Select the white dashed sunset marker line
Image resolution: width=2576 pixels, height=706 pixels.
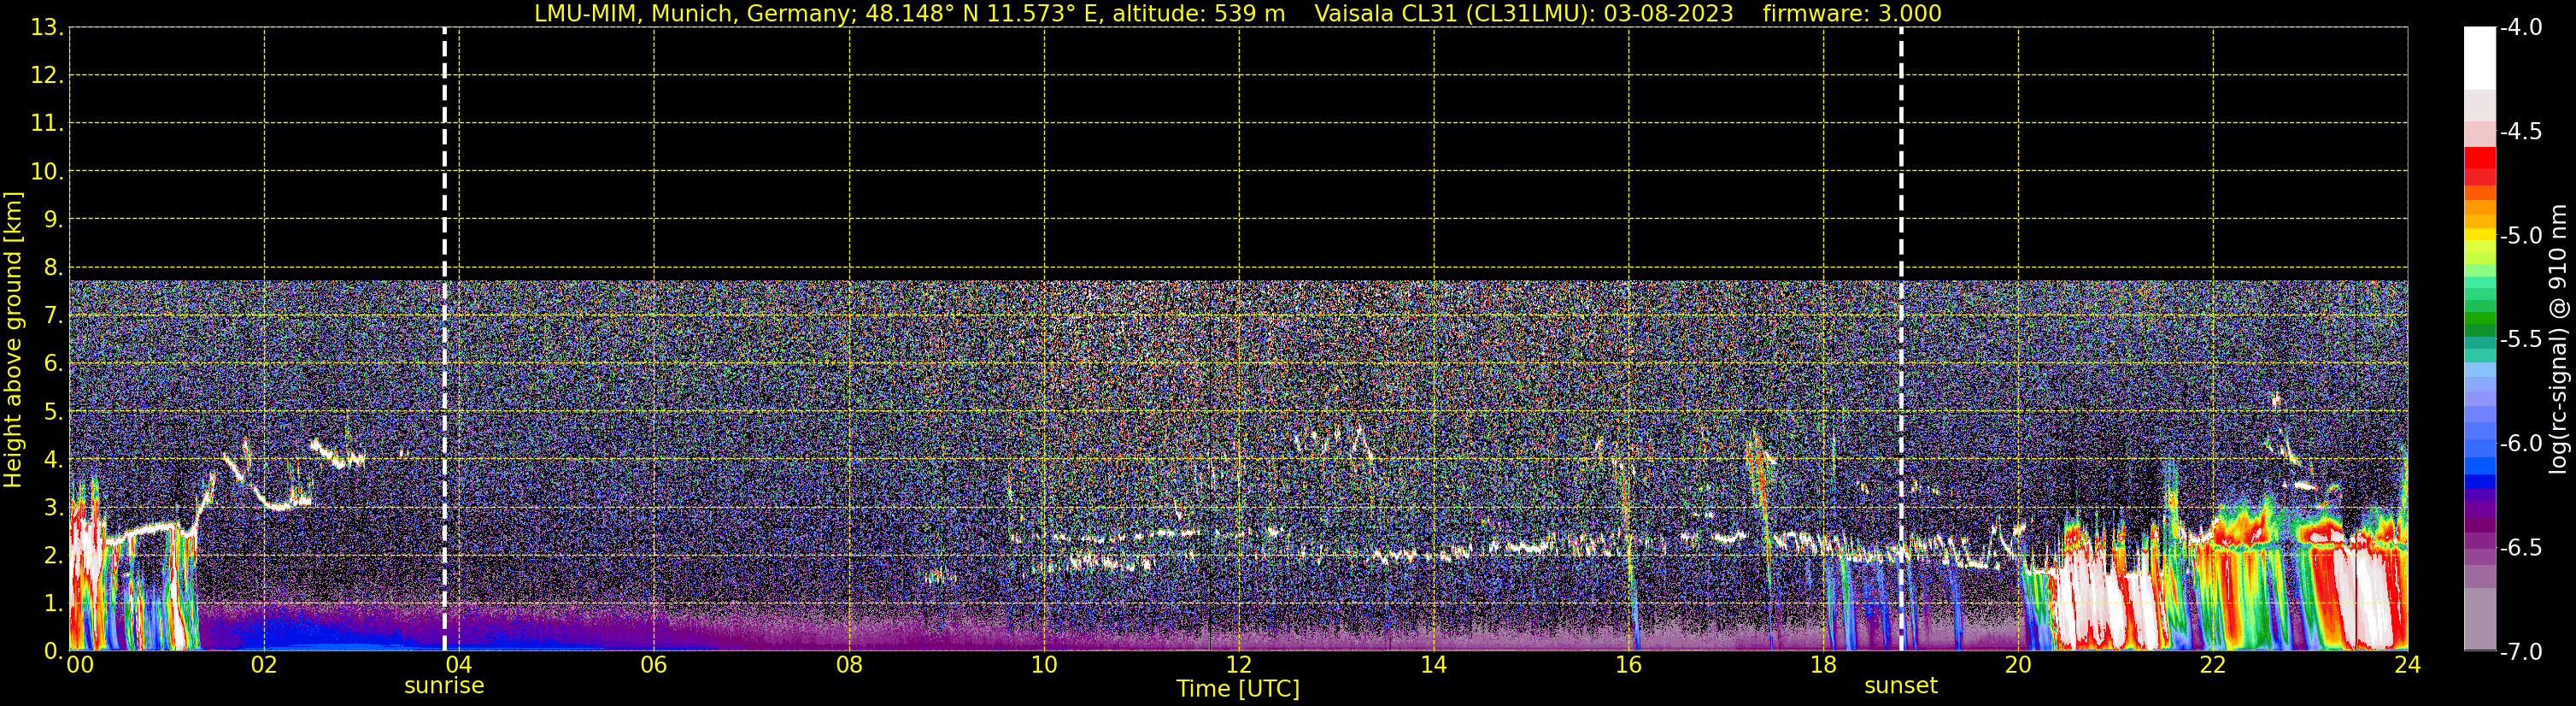pyautogui.click(x=1901, y=339)
